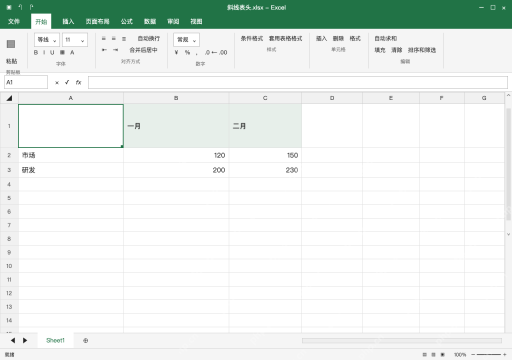This screenshot has width=512, height=360.
Task: Decrease indent icon
Action: coord(104,50)
